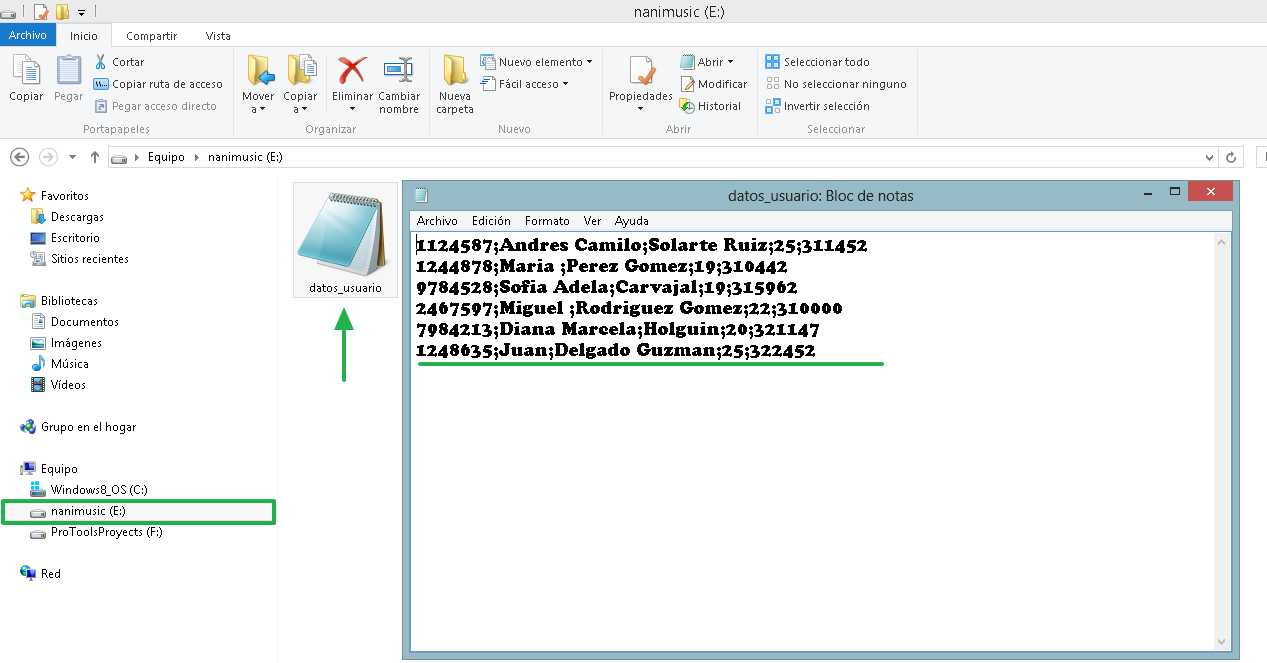Click the Historial icon
1267x663 pixels.
coord(687,106)
